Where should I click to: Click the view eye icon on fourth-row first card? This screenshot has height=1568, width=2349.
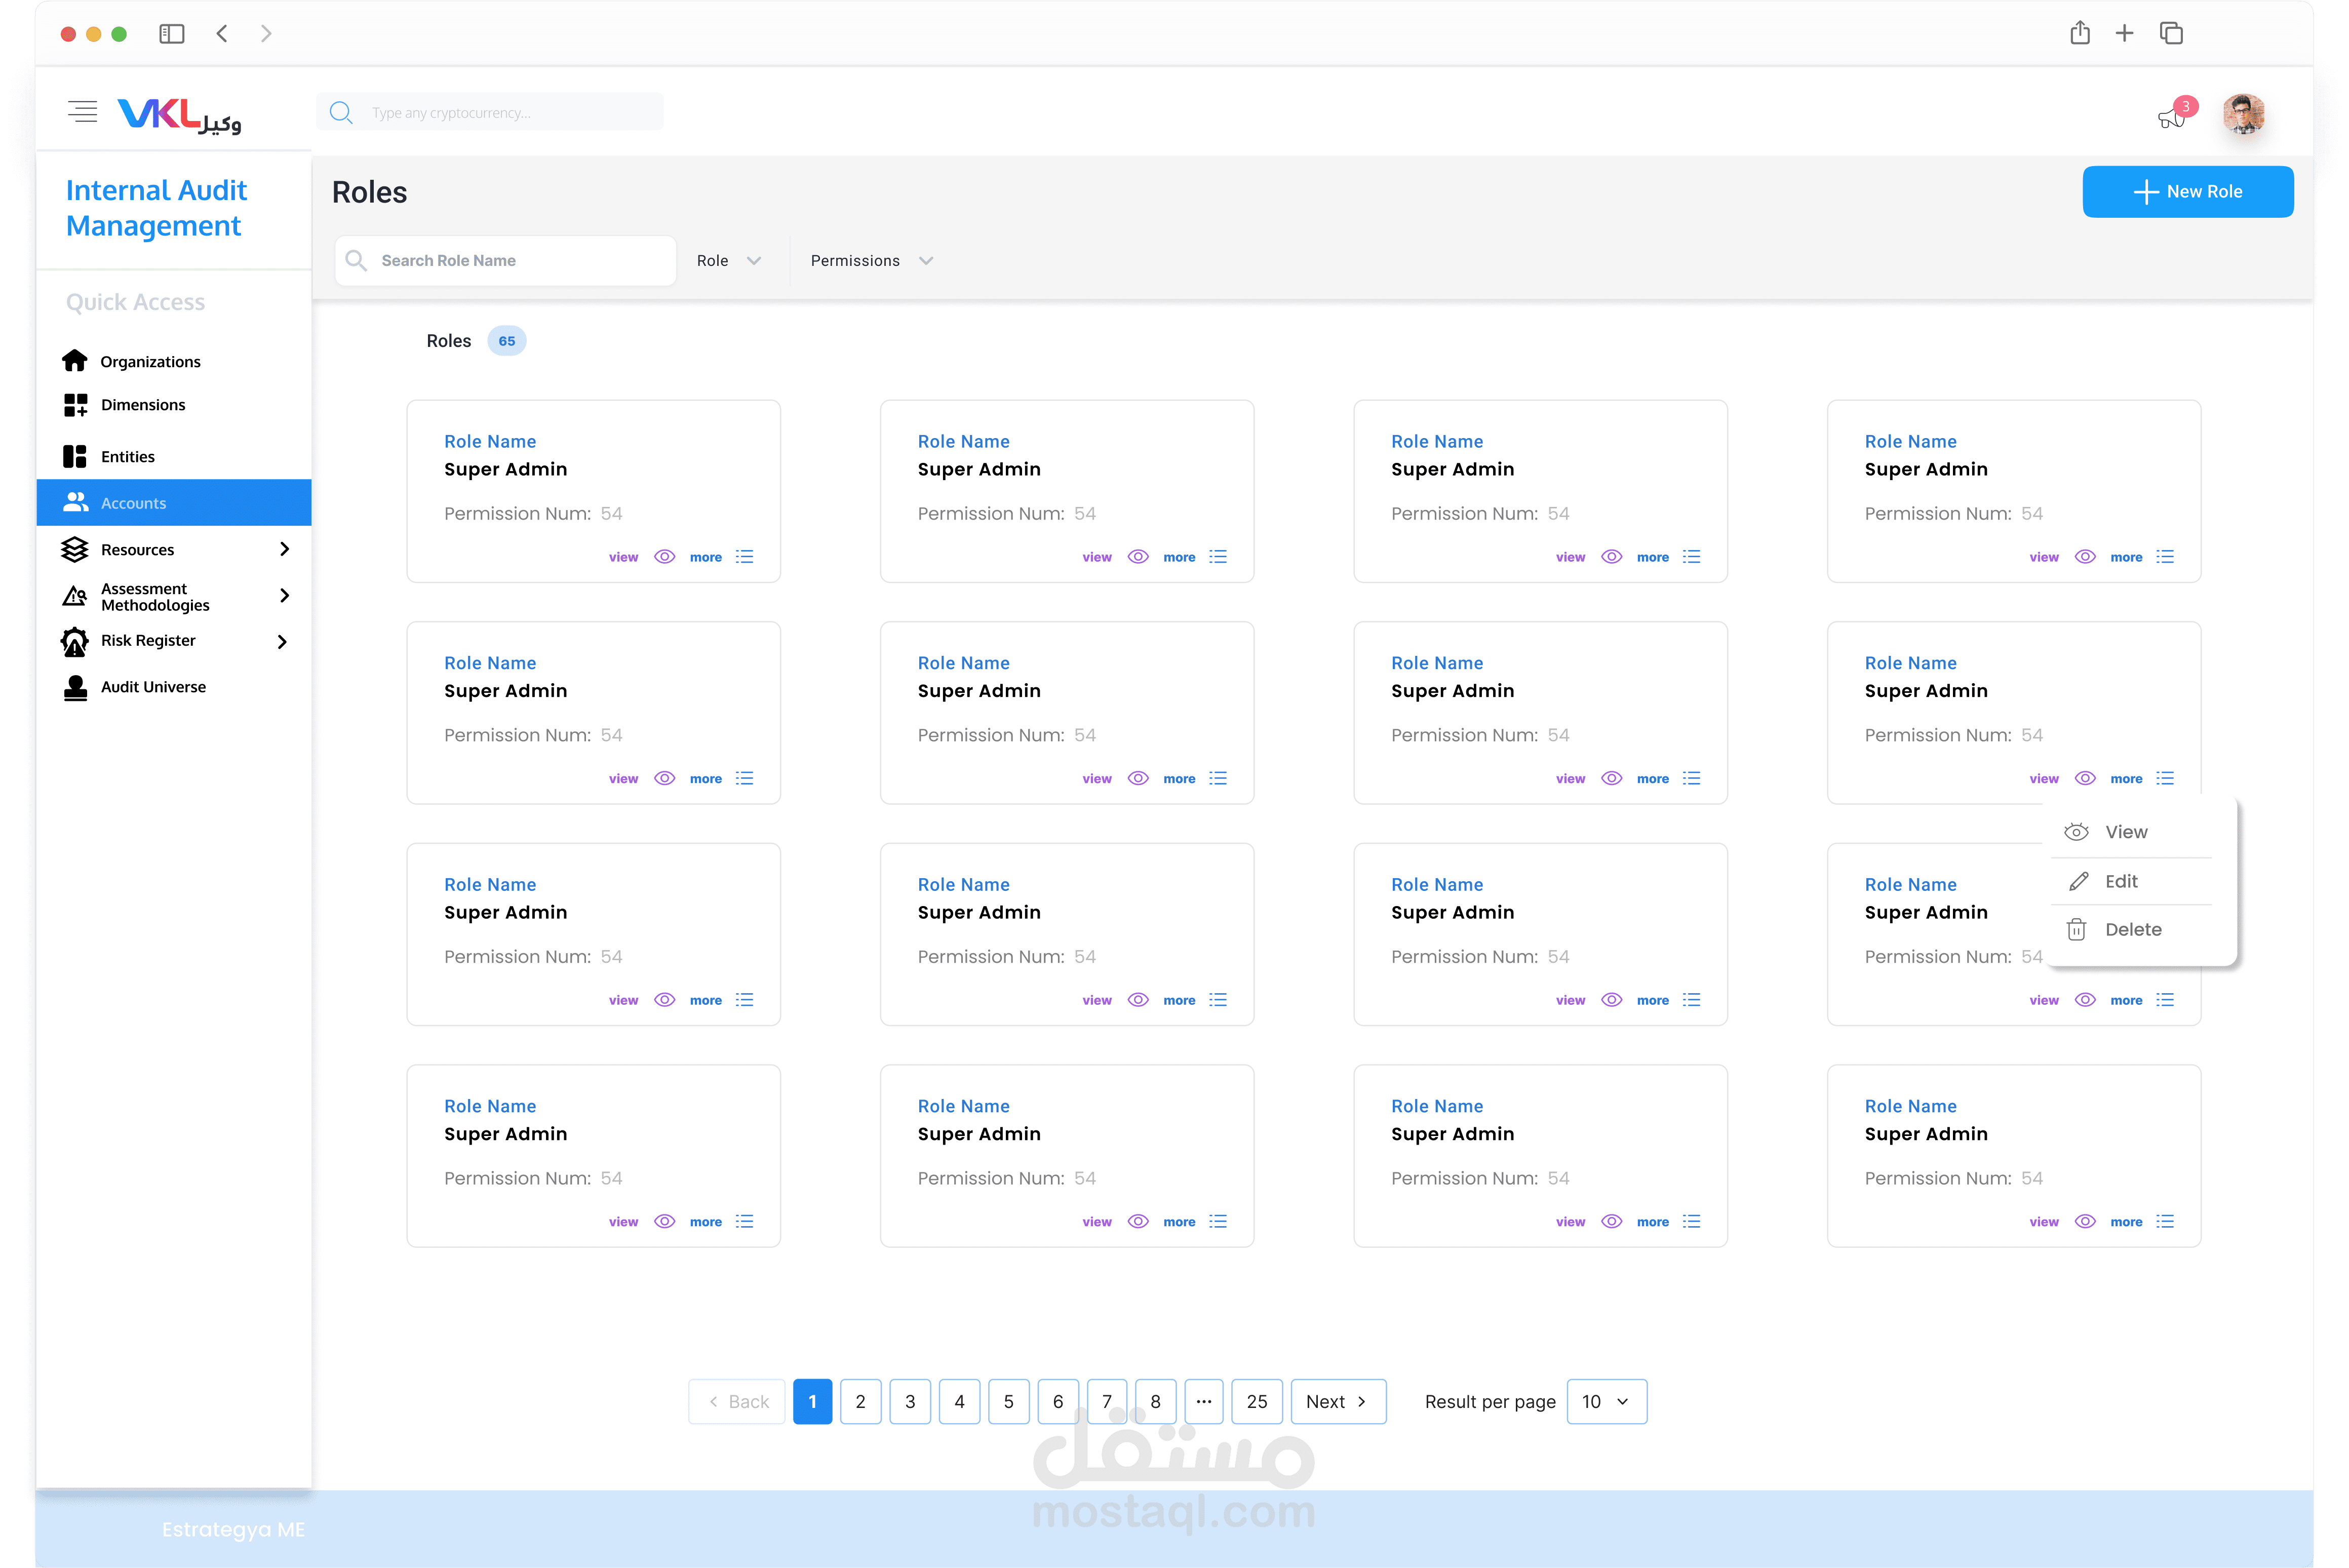(664, 1221)
